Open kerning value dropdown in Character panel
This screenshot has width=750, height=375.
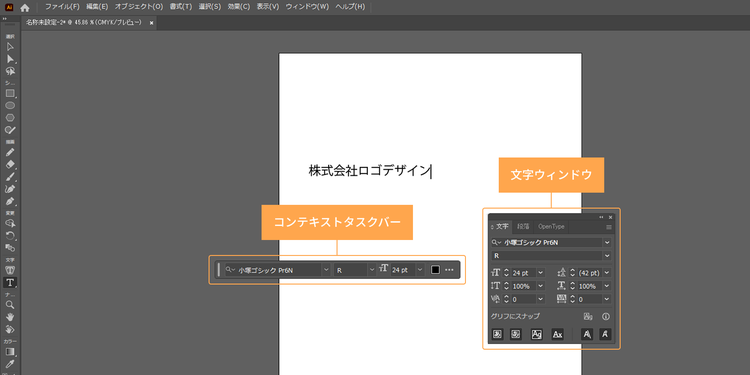coord(540,299)
